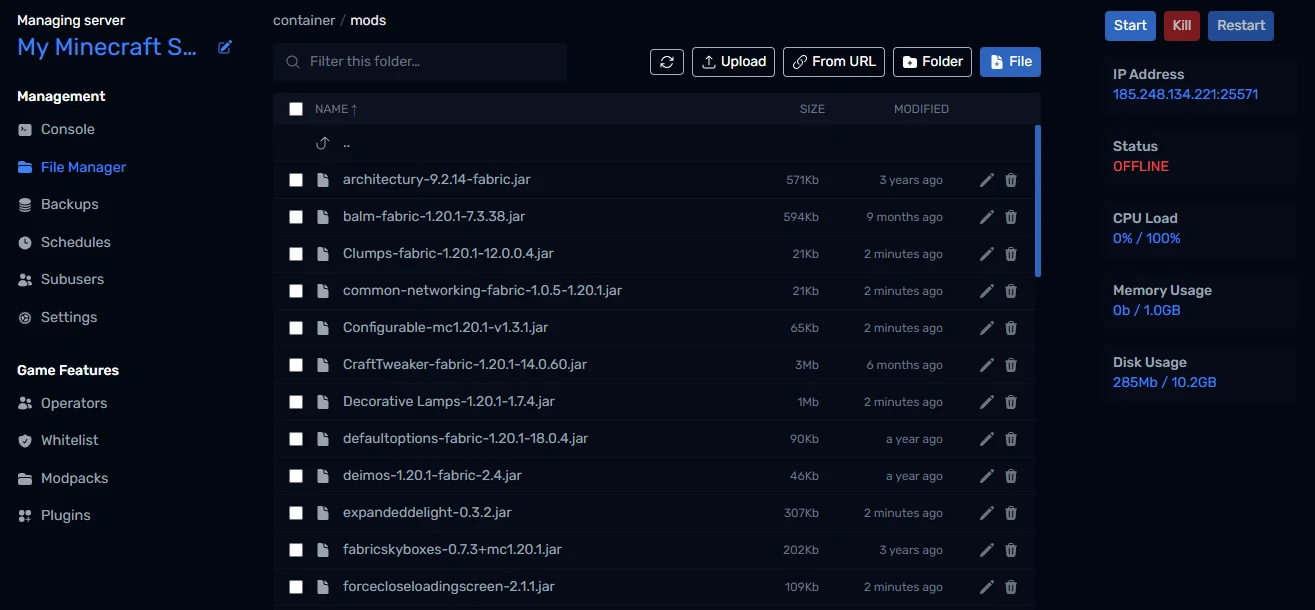Edit common-networking-fabric jar with pencil icon
The width and height of the screenshot is (1315, 610).
tap(987, 291)
